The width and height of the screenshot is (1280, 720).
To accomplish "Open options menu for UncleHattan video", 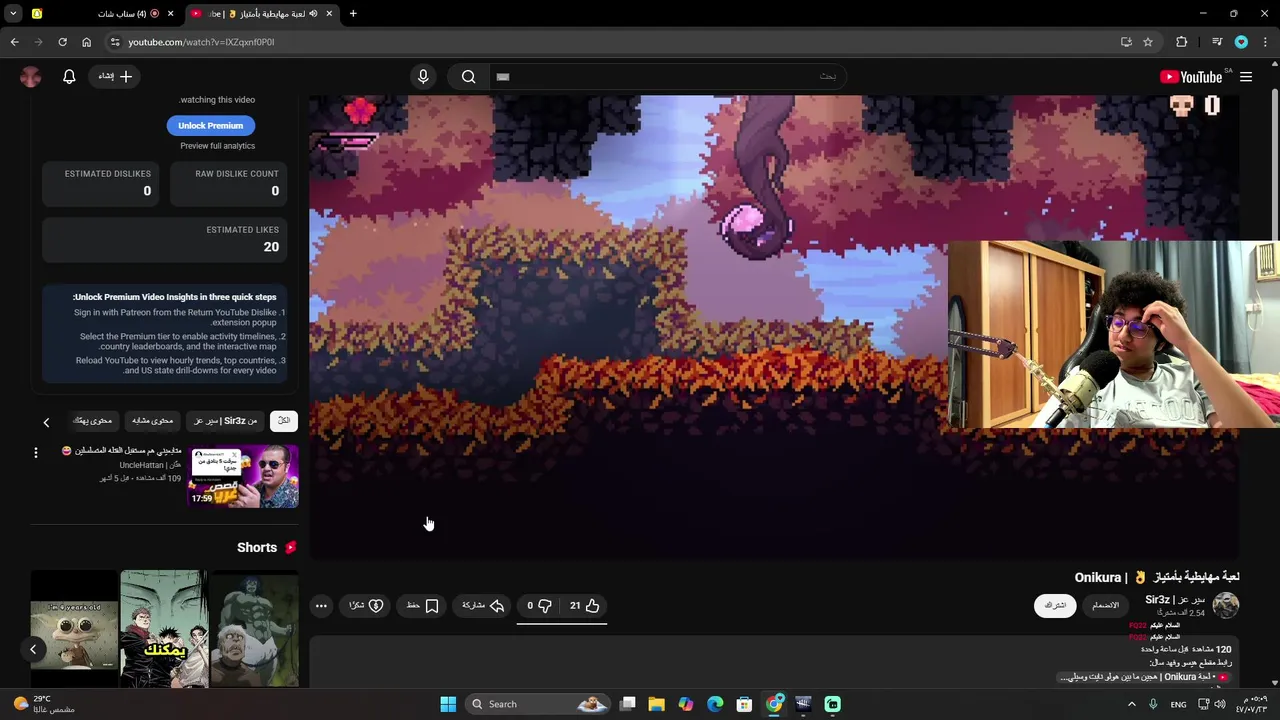I will coord(36,453).
